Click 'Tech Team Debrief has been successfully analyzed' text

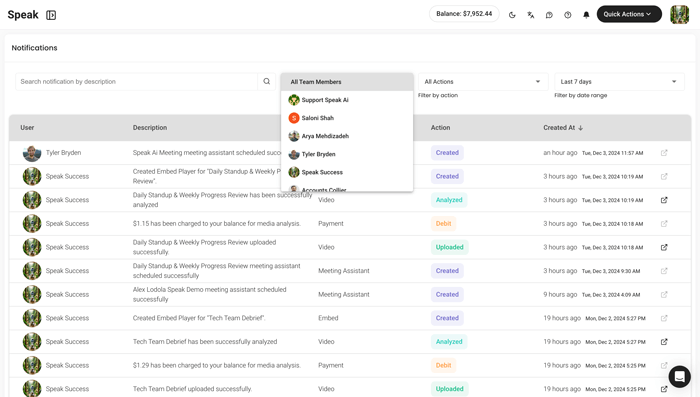tap(205, 342)
